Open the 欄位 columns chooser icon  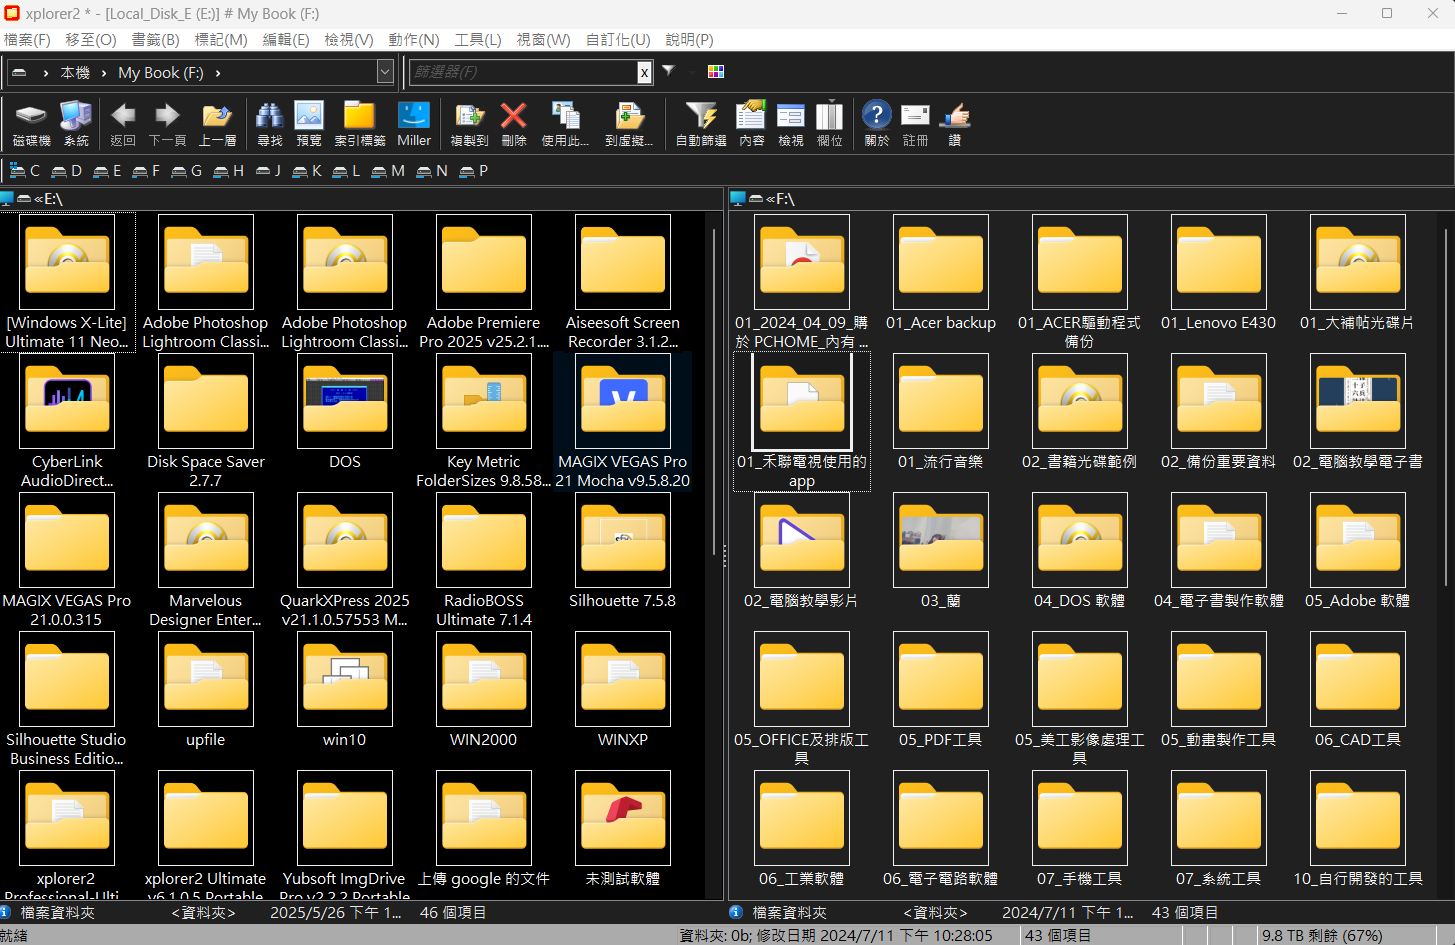(x=829, y=124)
